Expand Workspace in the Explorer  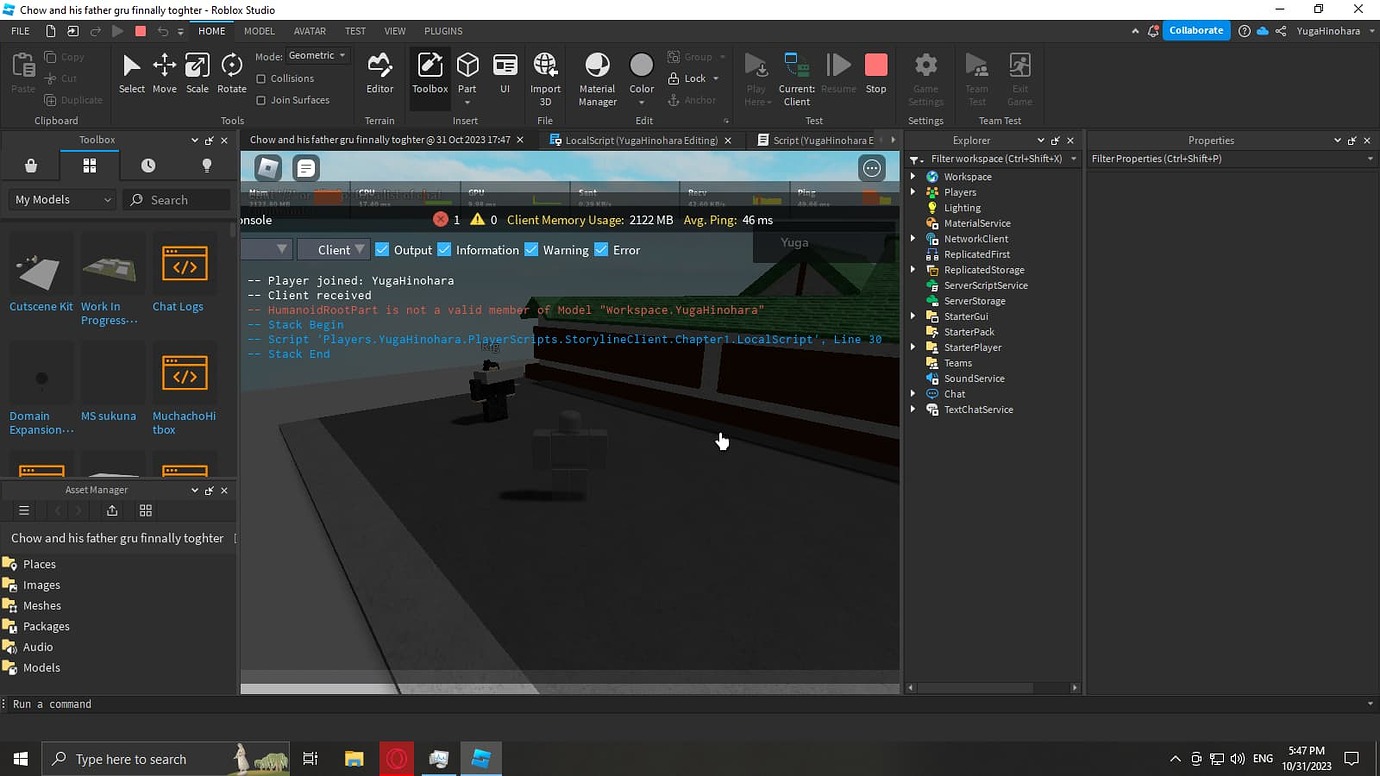[x=912, y=176]
